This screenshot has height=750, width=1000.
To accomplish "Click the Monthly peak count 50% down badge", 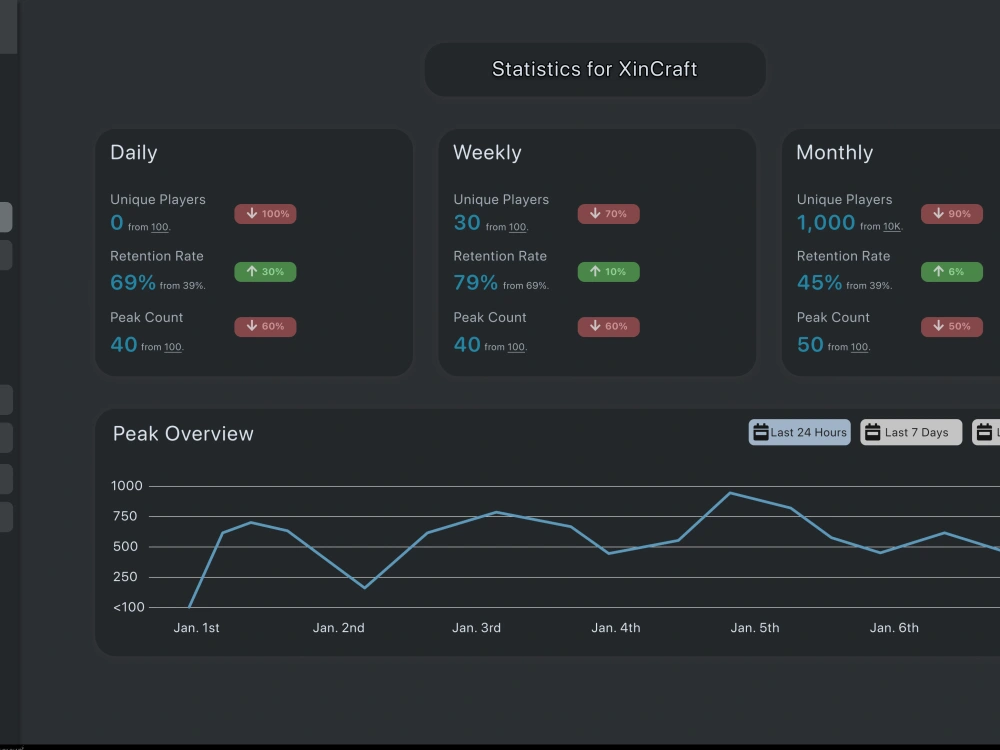I will click(x=952, y=327).
